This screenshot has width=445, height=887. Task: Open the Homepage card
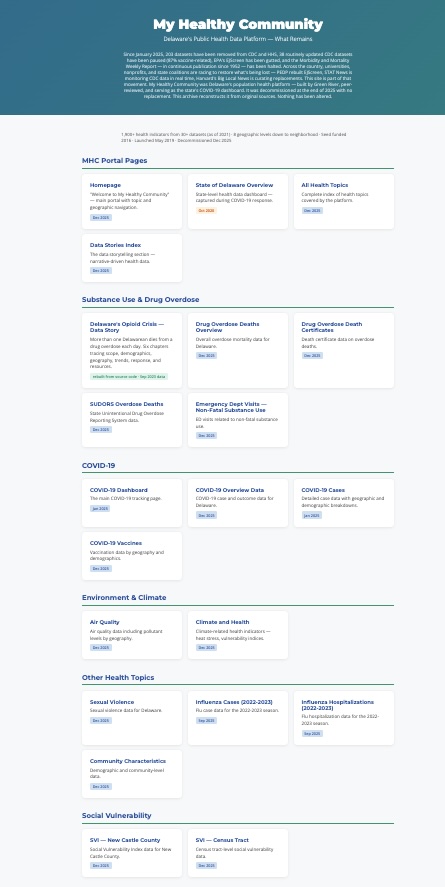pyautogui.click(x=132, y=201)
